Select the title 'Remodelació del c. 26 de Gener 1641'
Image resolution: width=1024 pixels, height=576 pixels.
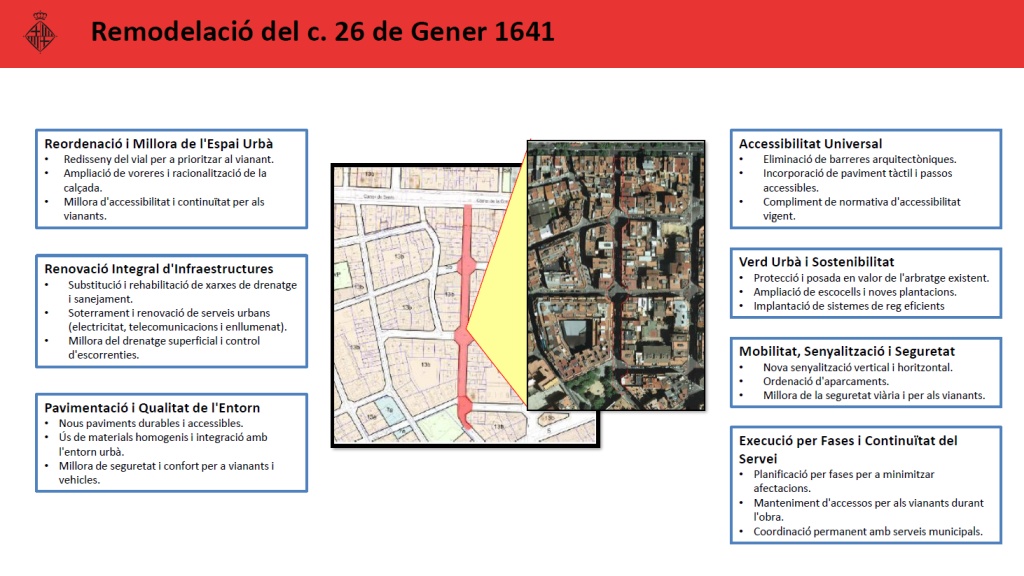pyautogui.click(x=322, y=31)
